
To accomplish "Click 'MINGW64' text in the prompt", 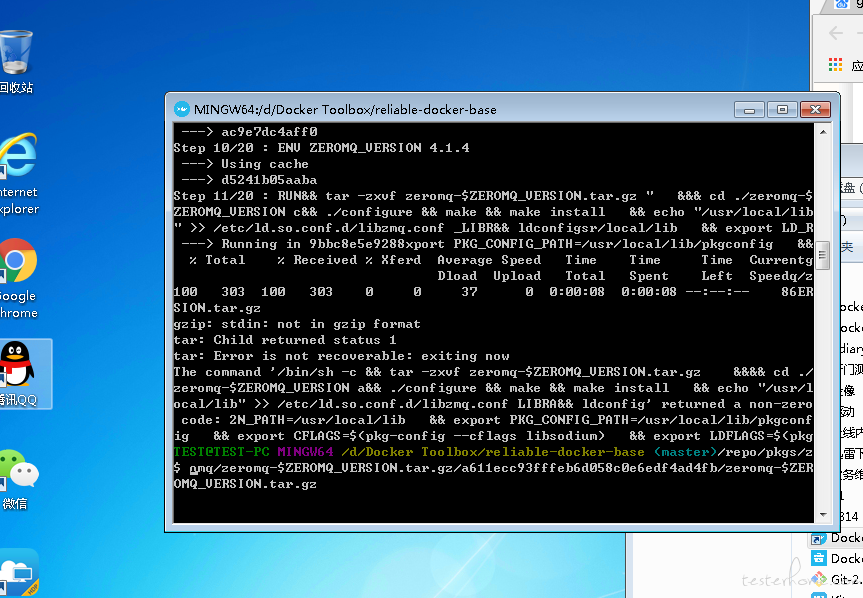I will (305, 452).
